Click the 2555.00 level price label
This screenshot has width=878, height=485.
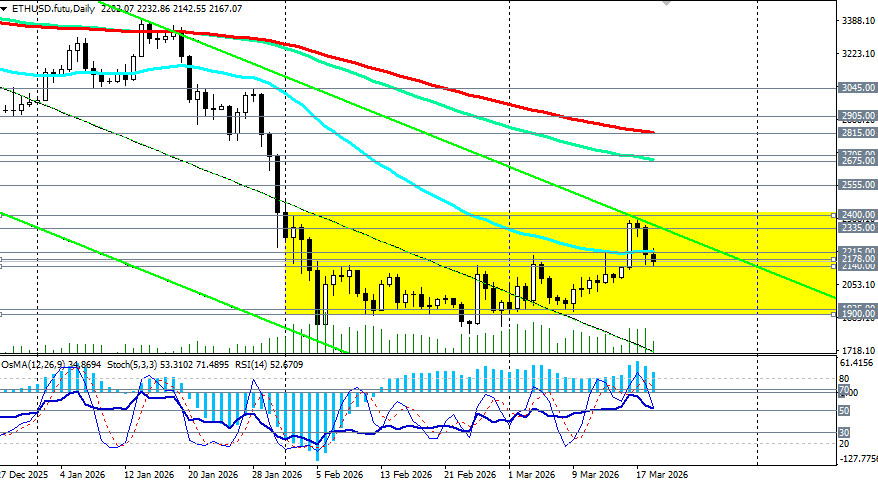[858, 185]
